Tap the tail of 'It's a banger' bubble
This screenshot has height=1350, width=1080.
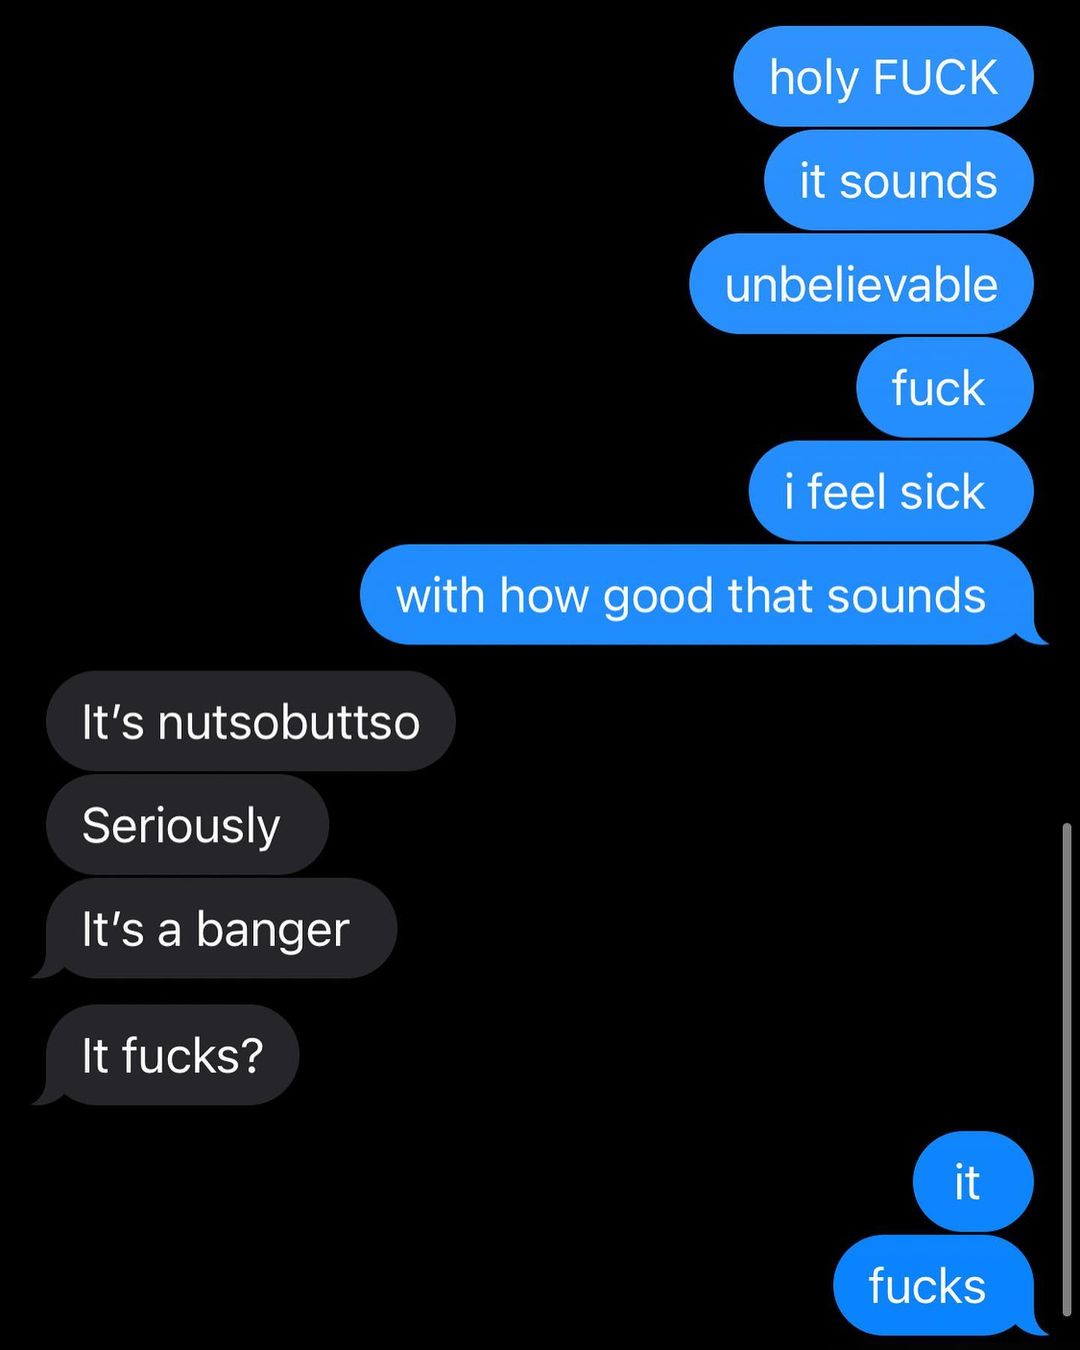click(x=44, y=966)
